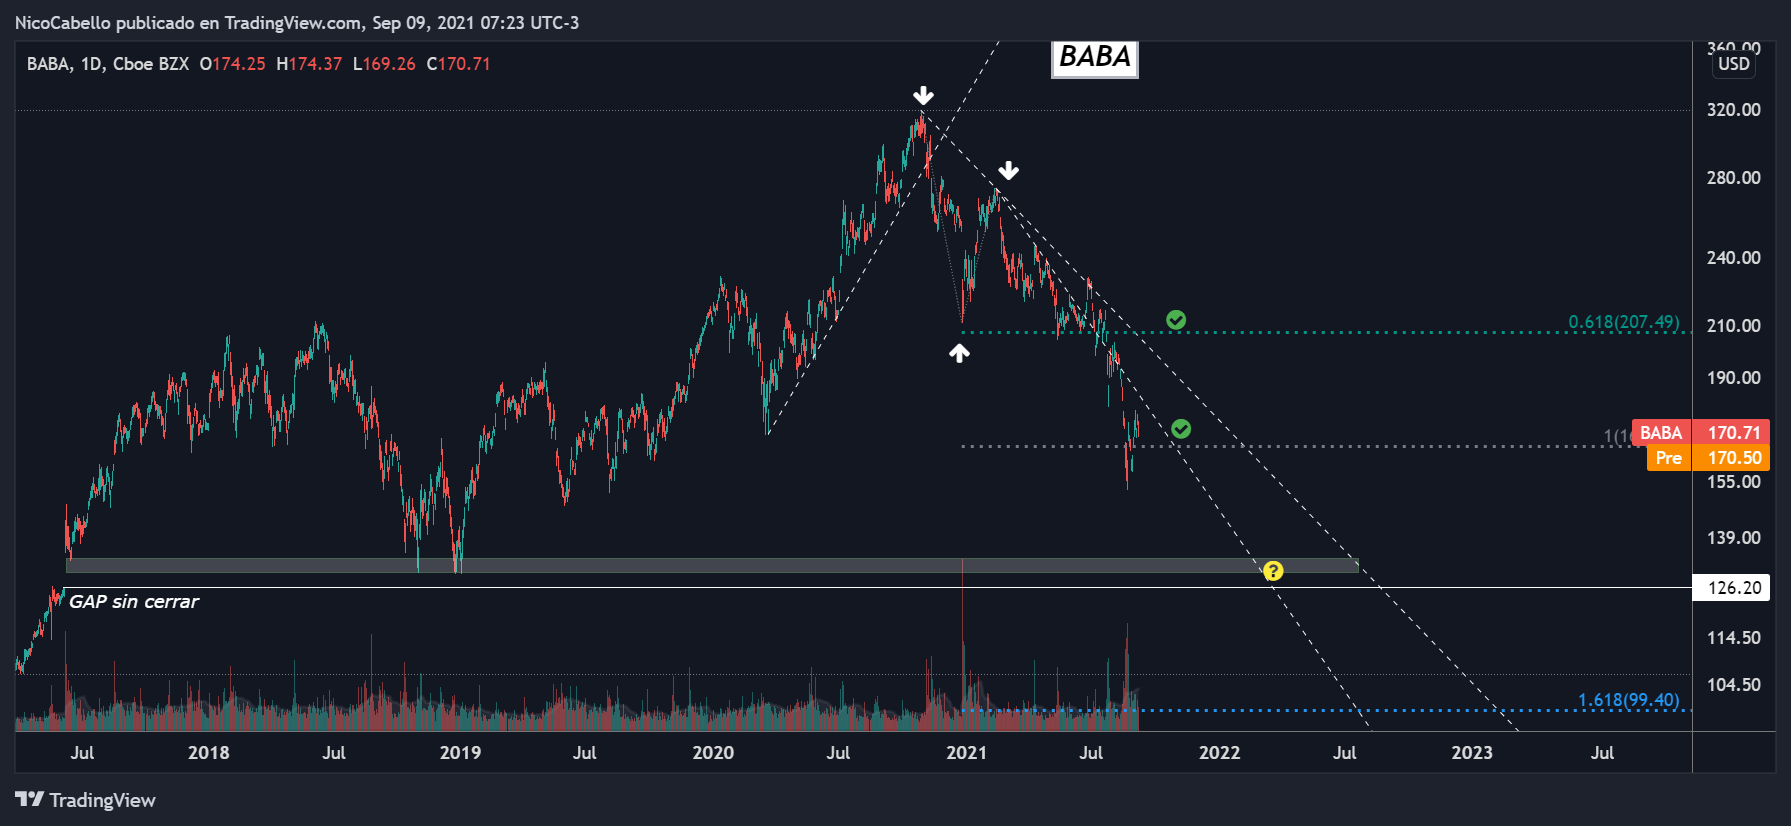Screen dimensions: 1791x826
Task: Click the 2019 label on the time axis
Action: point(460,753)
